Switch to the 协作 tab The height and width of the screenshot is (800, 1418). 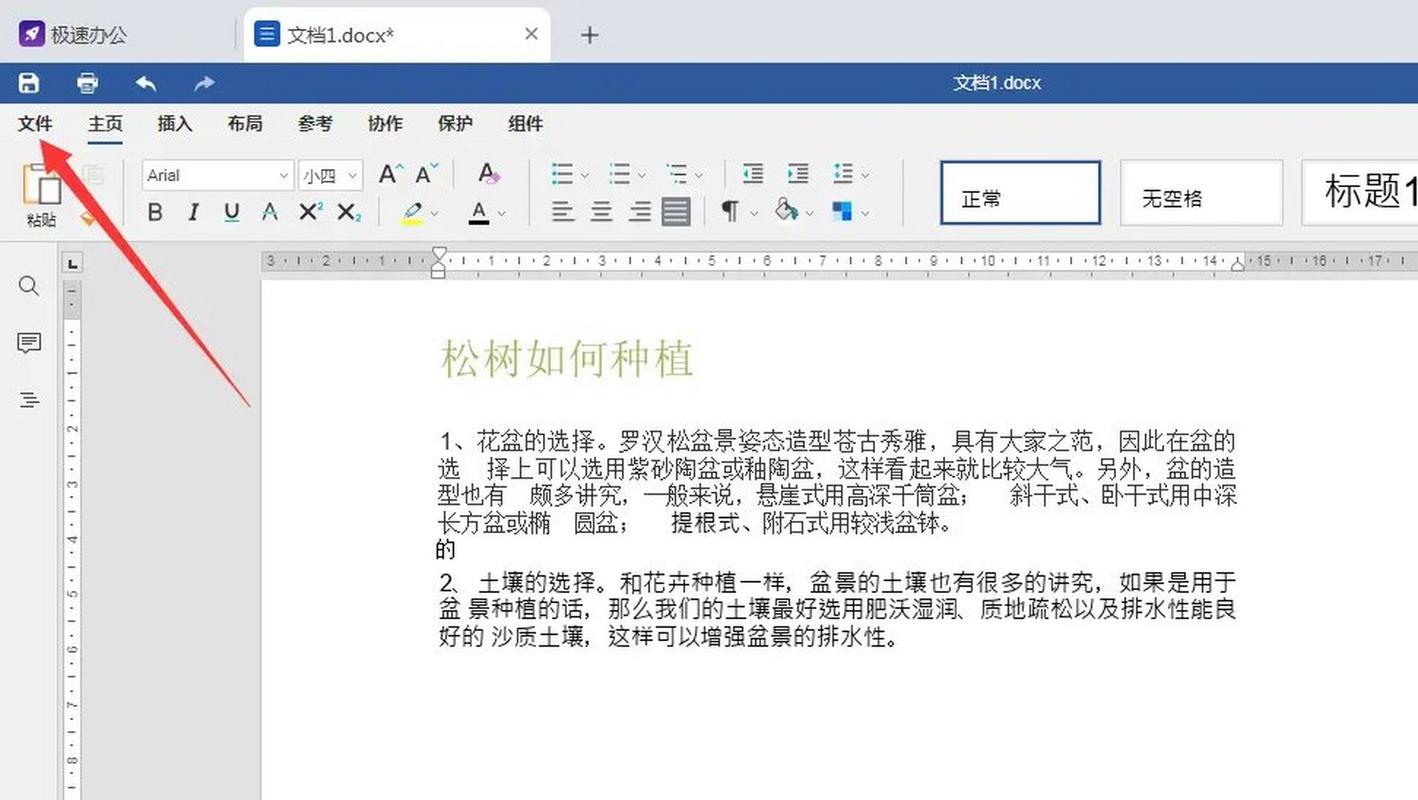[x=385, y=124]
